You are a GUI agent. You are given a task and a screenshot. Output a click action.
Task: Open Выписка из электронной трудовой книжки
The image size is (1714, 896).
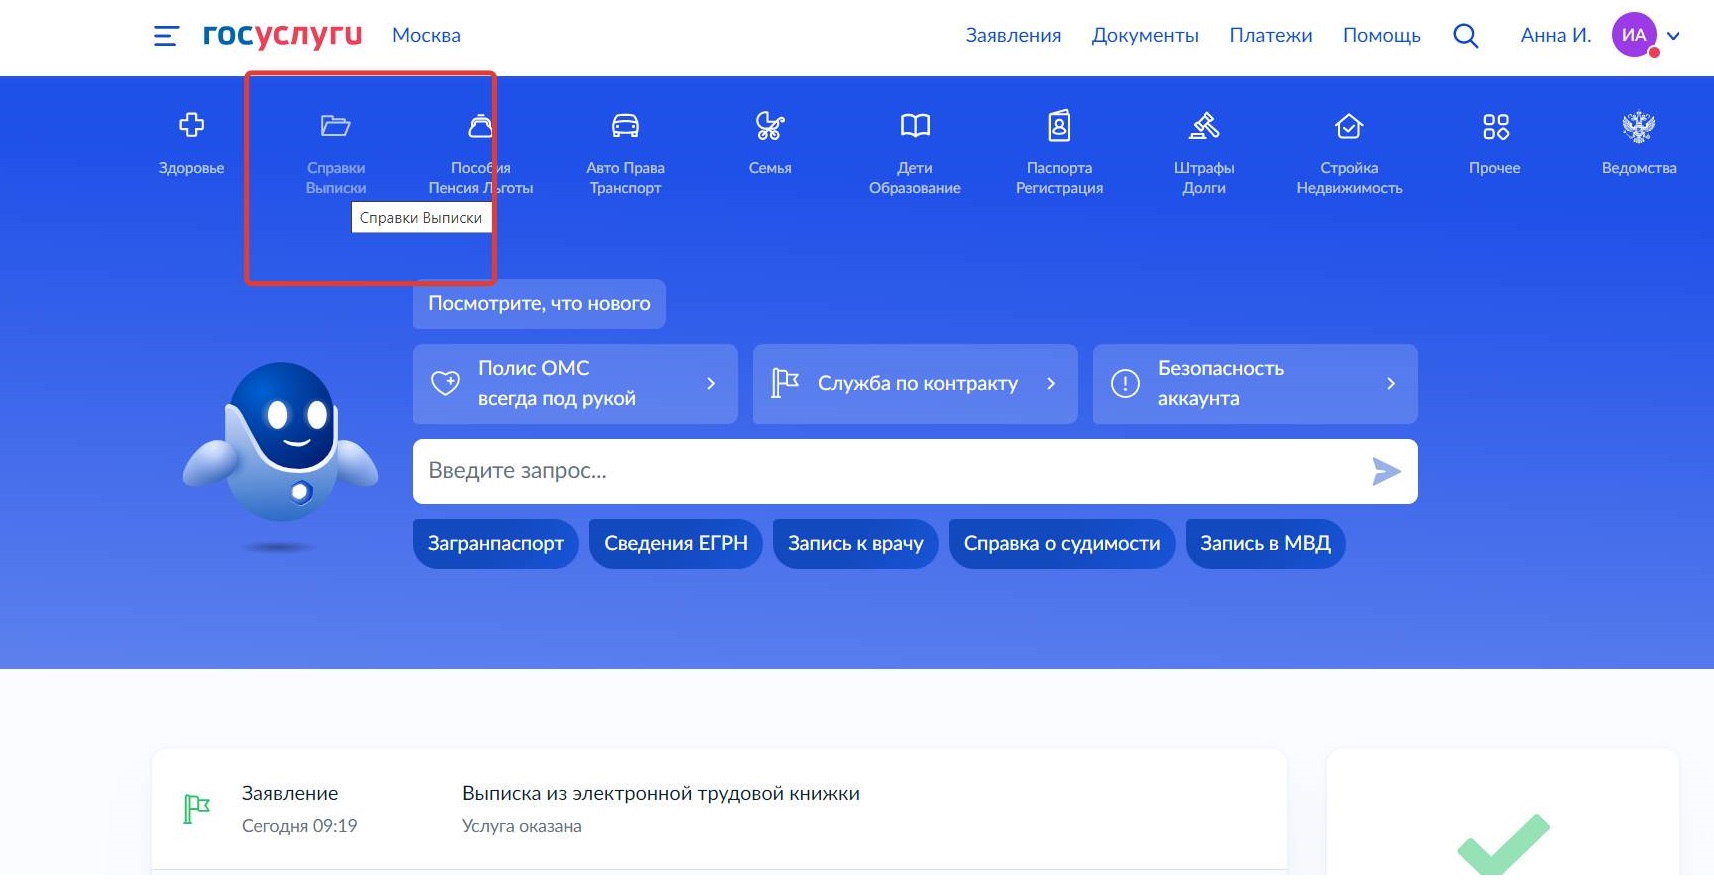pos(661,794)
